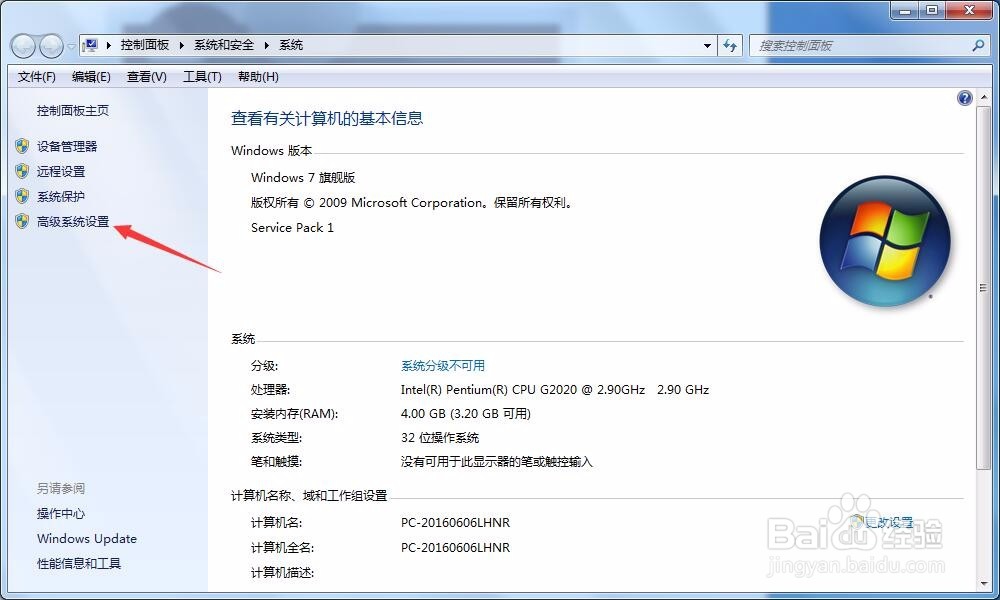Open the 查看(V) menu

[147, 77]
